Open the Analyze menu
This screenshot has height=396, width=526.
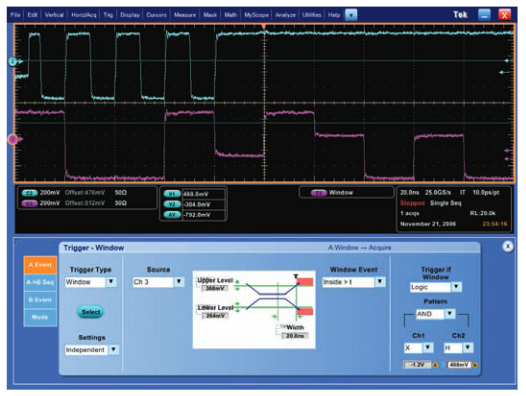pos(285,15)
